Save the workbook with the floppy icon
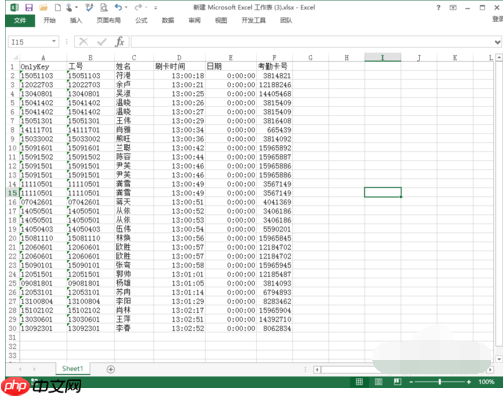503x396 pixels. (x=29, y=7)
